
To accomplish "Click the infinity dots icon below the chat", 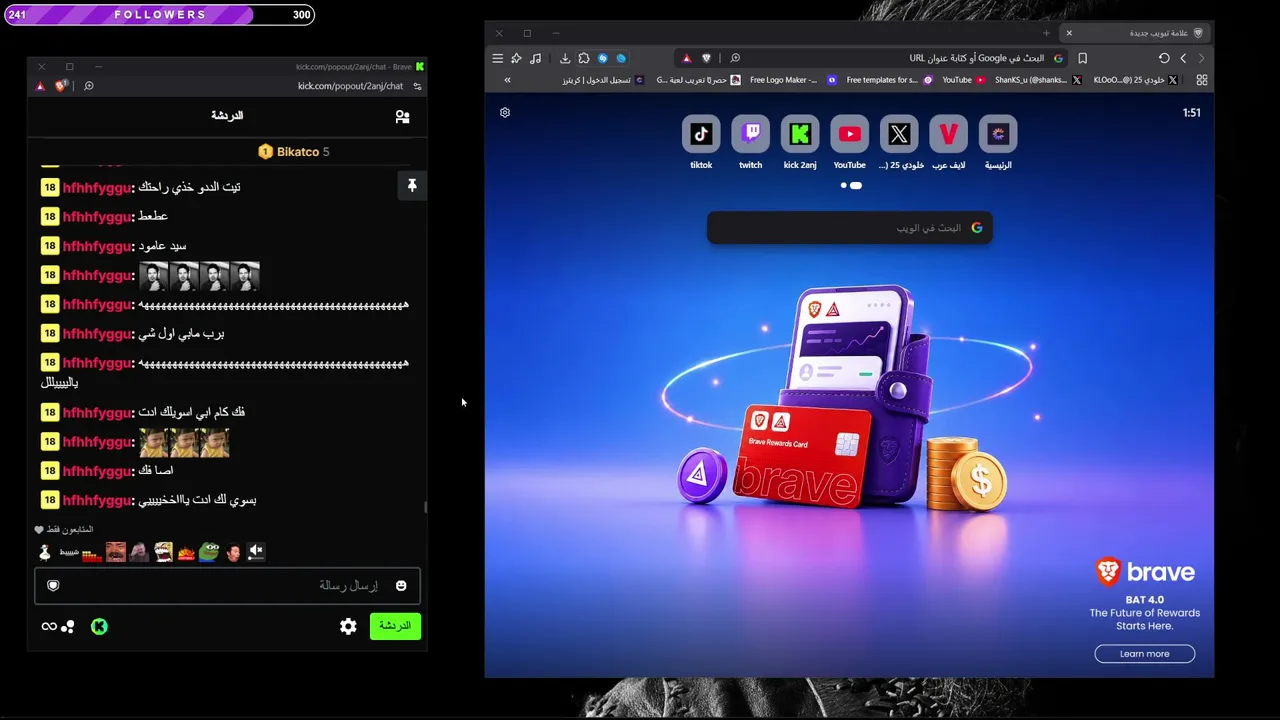I will click(58, 626).
